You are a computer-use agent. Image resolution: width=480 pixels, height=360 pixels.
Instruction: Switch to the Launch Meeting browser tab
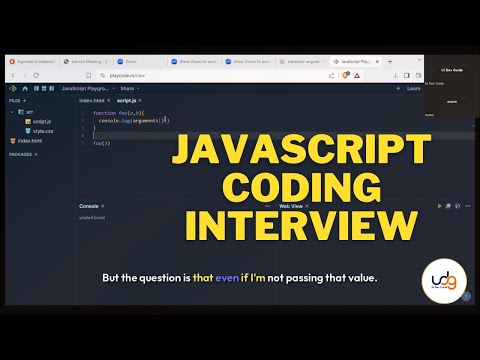pyautogui.click(x=86, y=62)
